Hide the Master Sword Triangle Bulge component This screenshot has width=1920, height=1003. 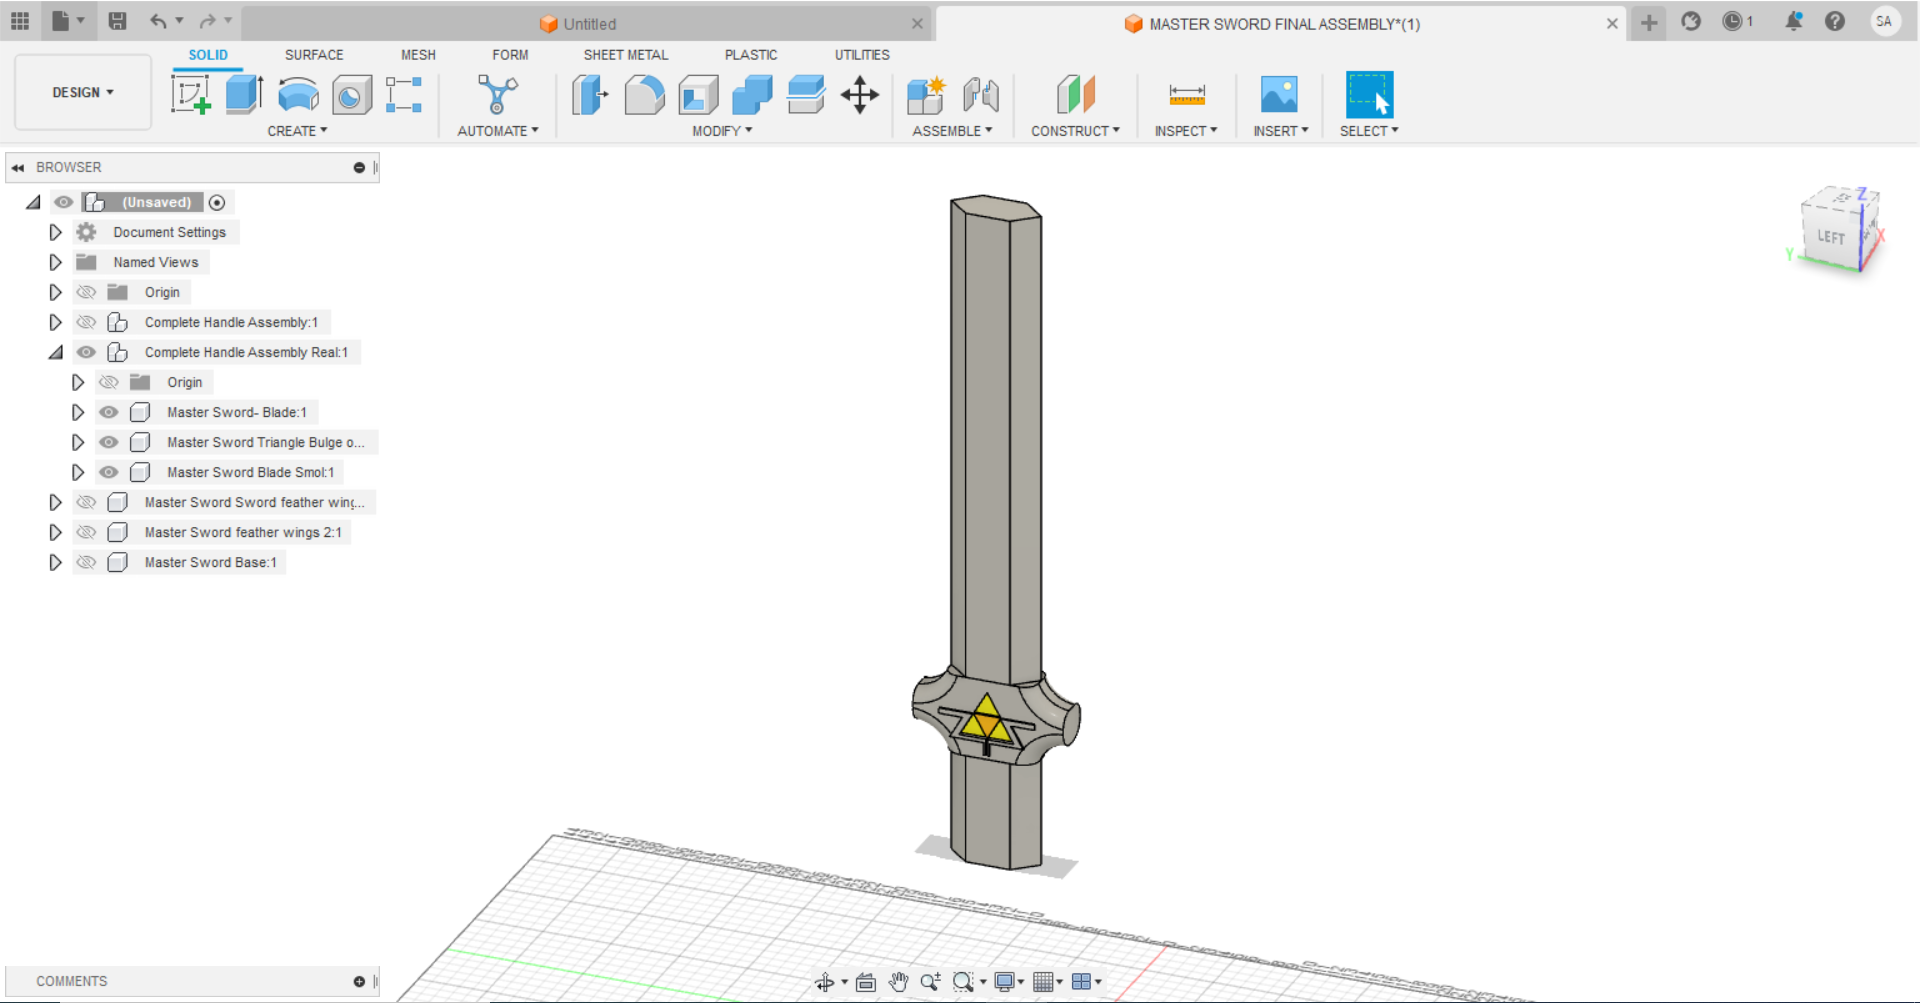tap(109, 442)
